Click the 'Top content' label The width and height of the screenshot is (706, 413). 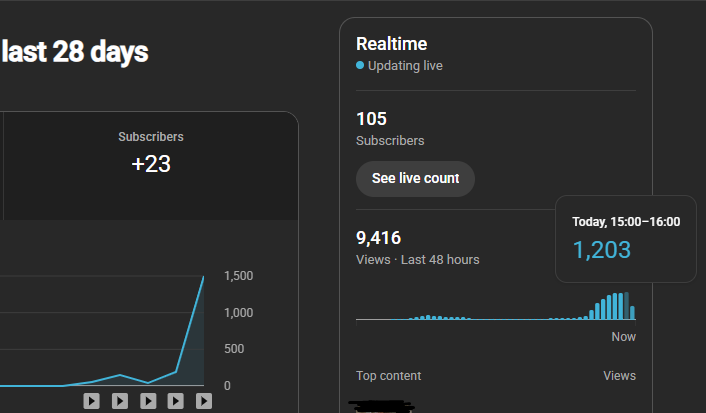[389, 376]
